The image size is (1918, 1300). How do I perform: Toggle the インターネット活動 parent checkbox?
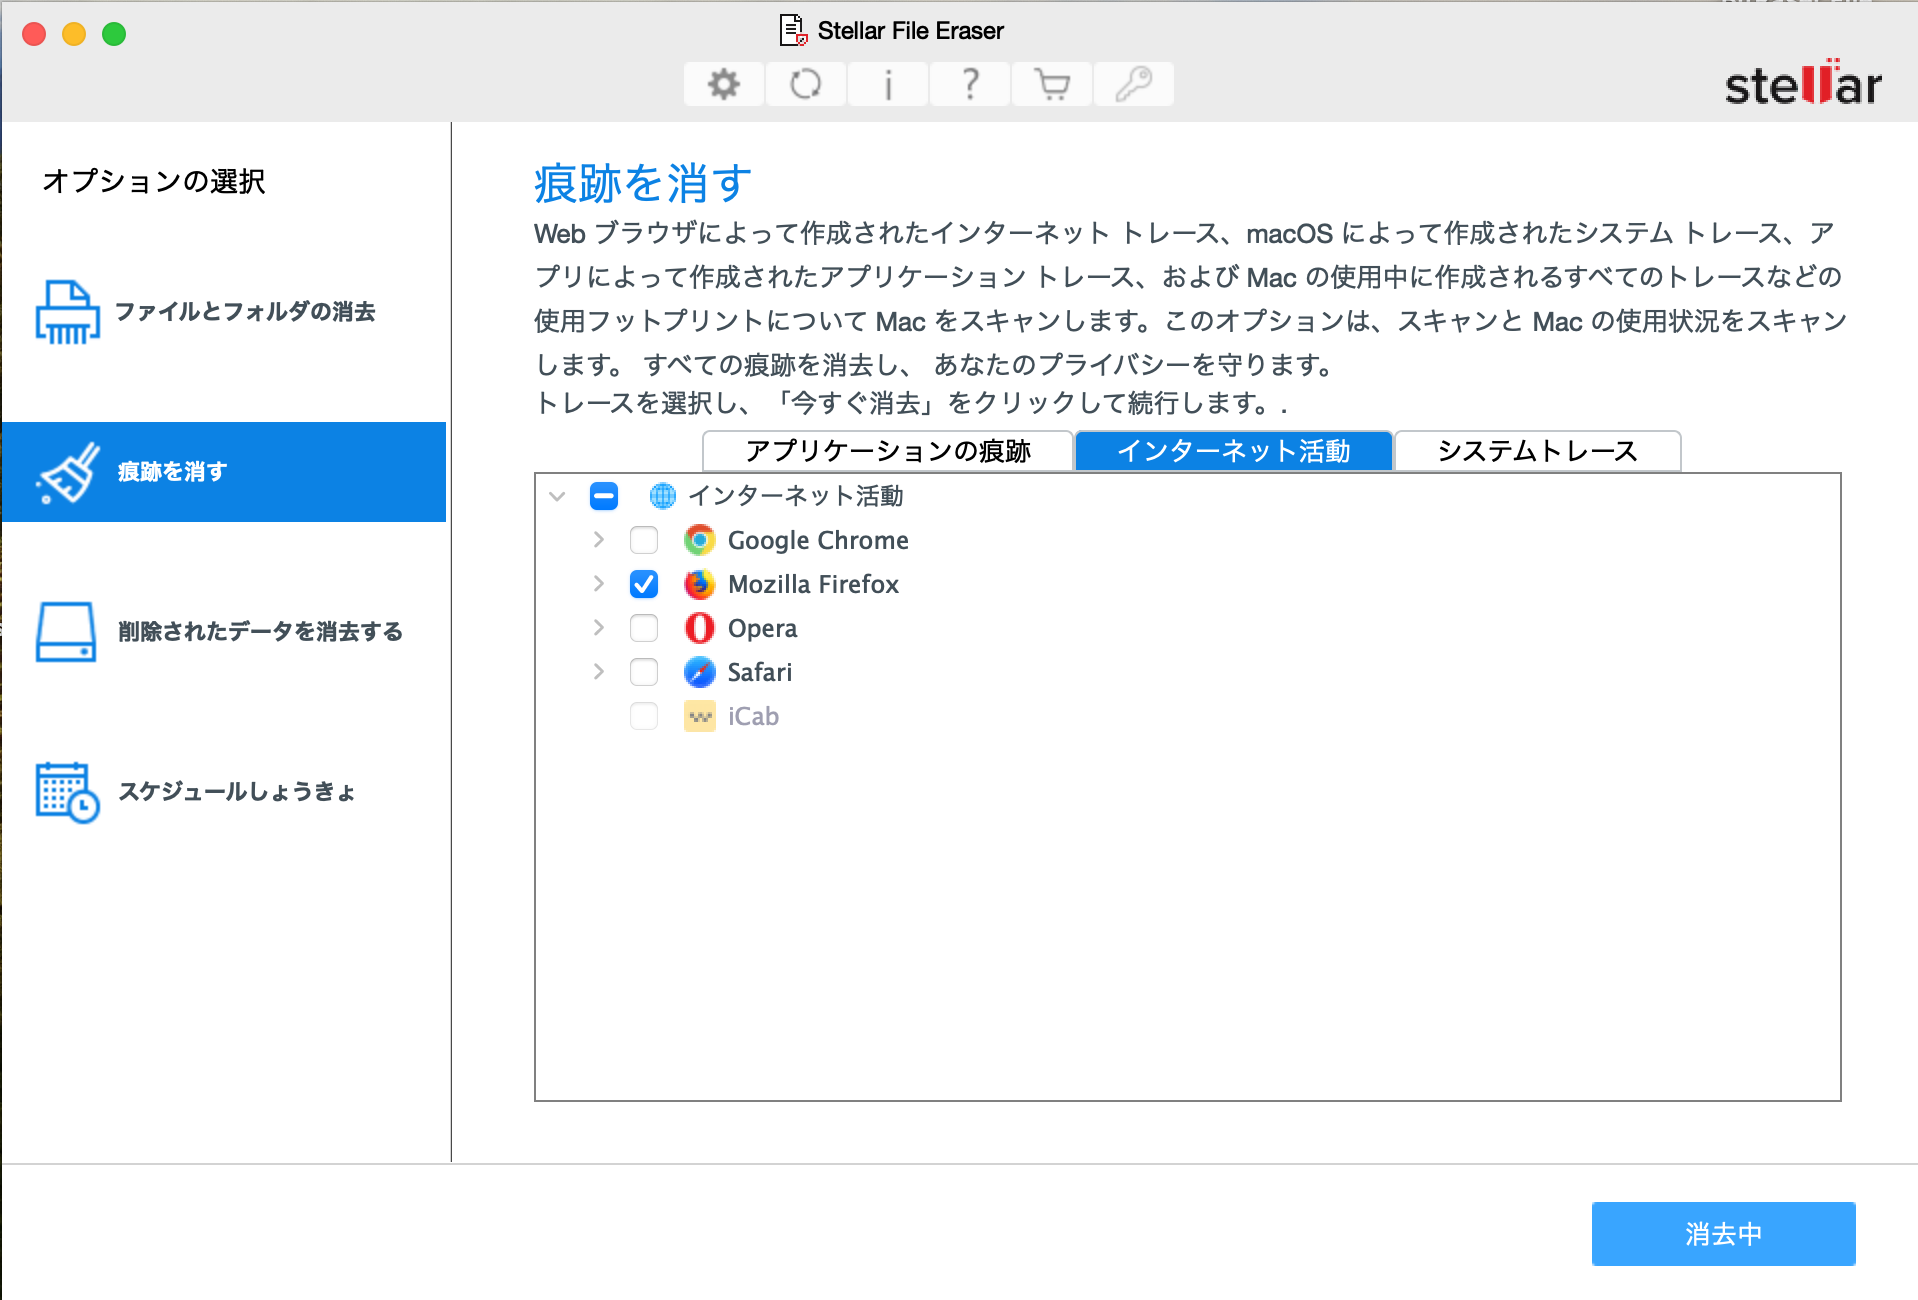[604, 496]
